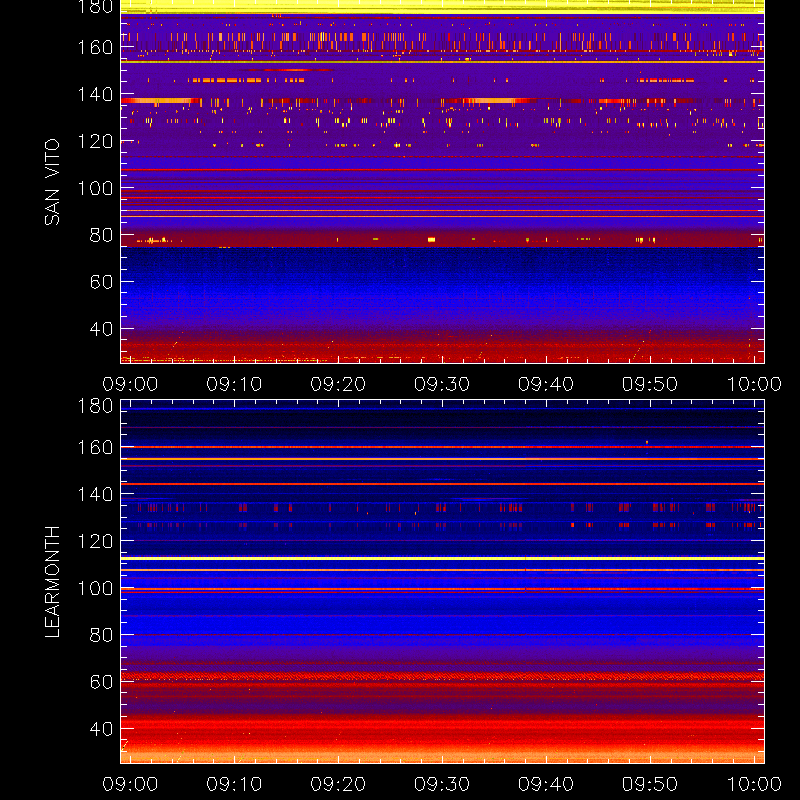Click 09:30 time label under San Vito plot
This screenshot has width=800, height=800.
442,384
